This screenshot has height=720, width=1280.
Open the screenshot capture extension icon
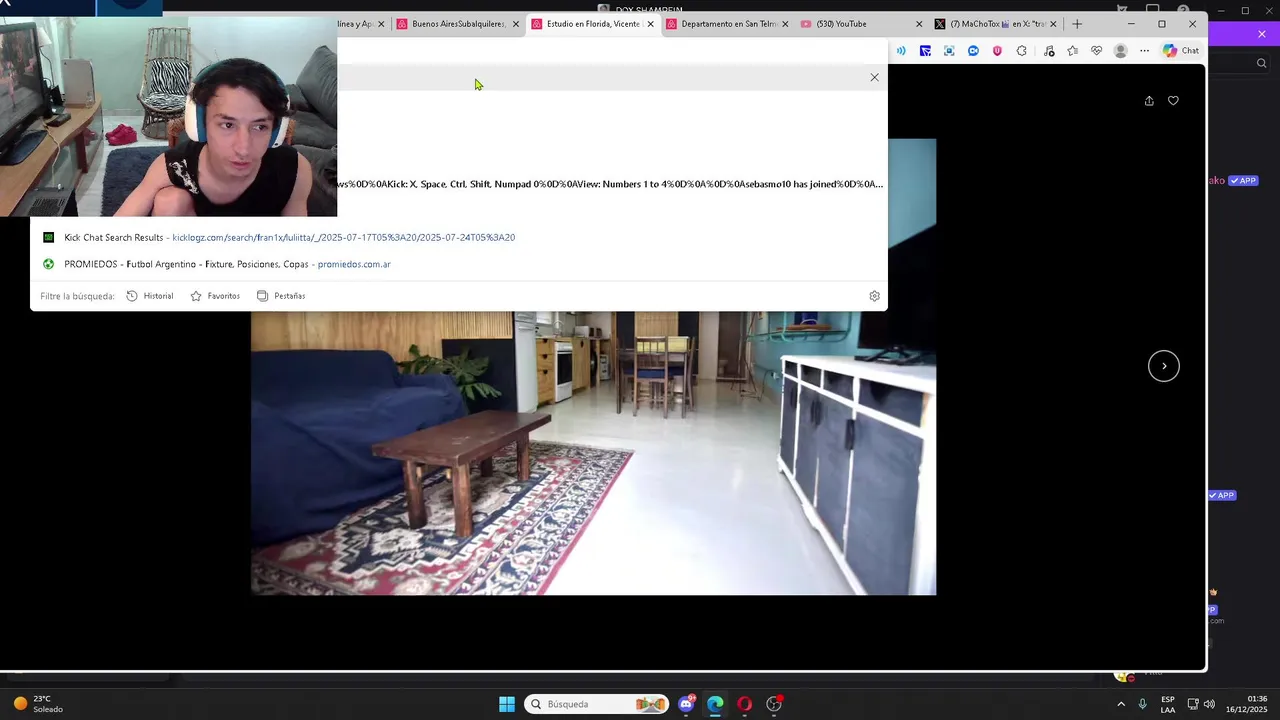pyautogui.click(x=949, y=51)
